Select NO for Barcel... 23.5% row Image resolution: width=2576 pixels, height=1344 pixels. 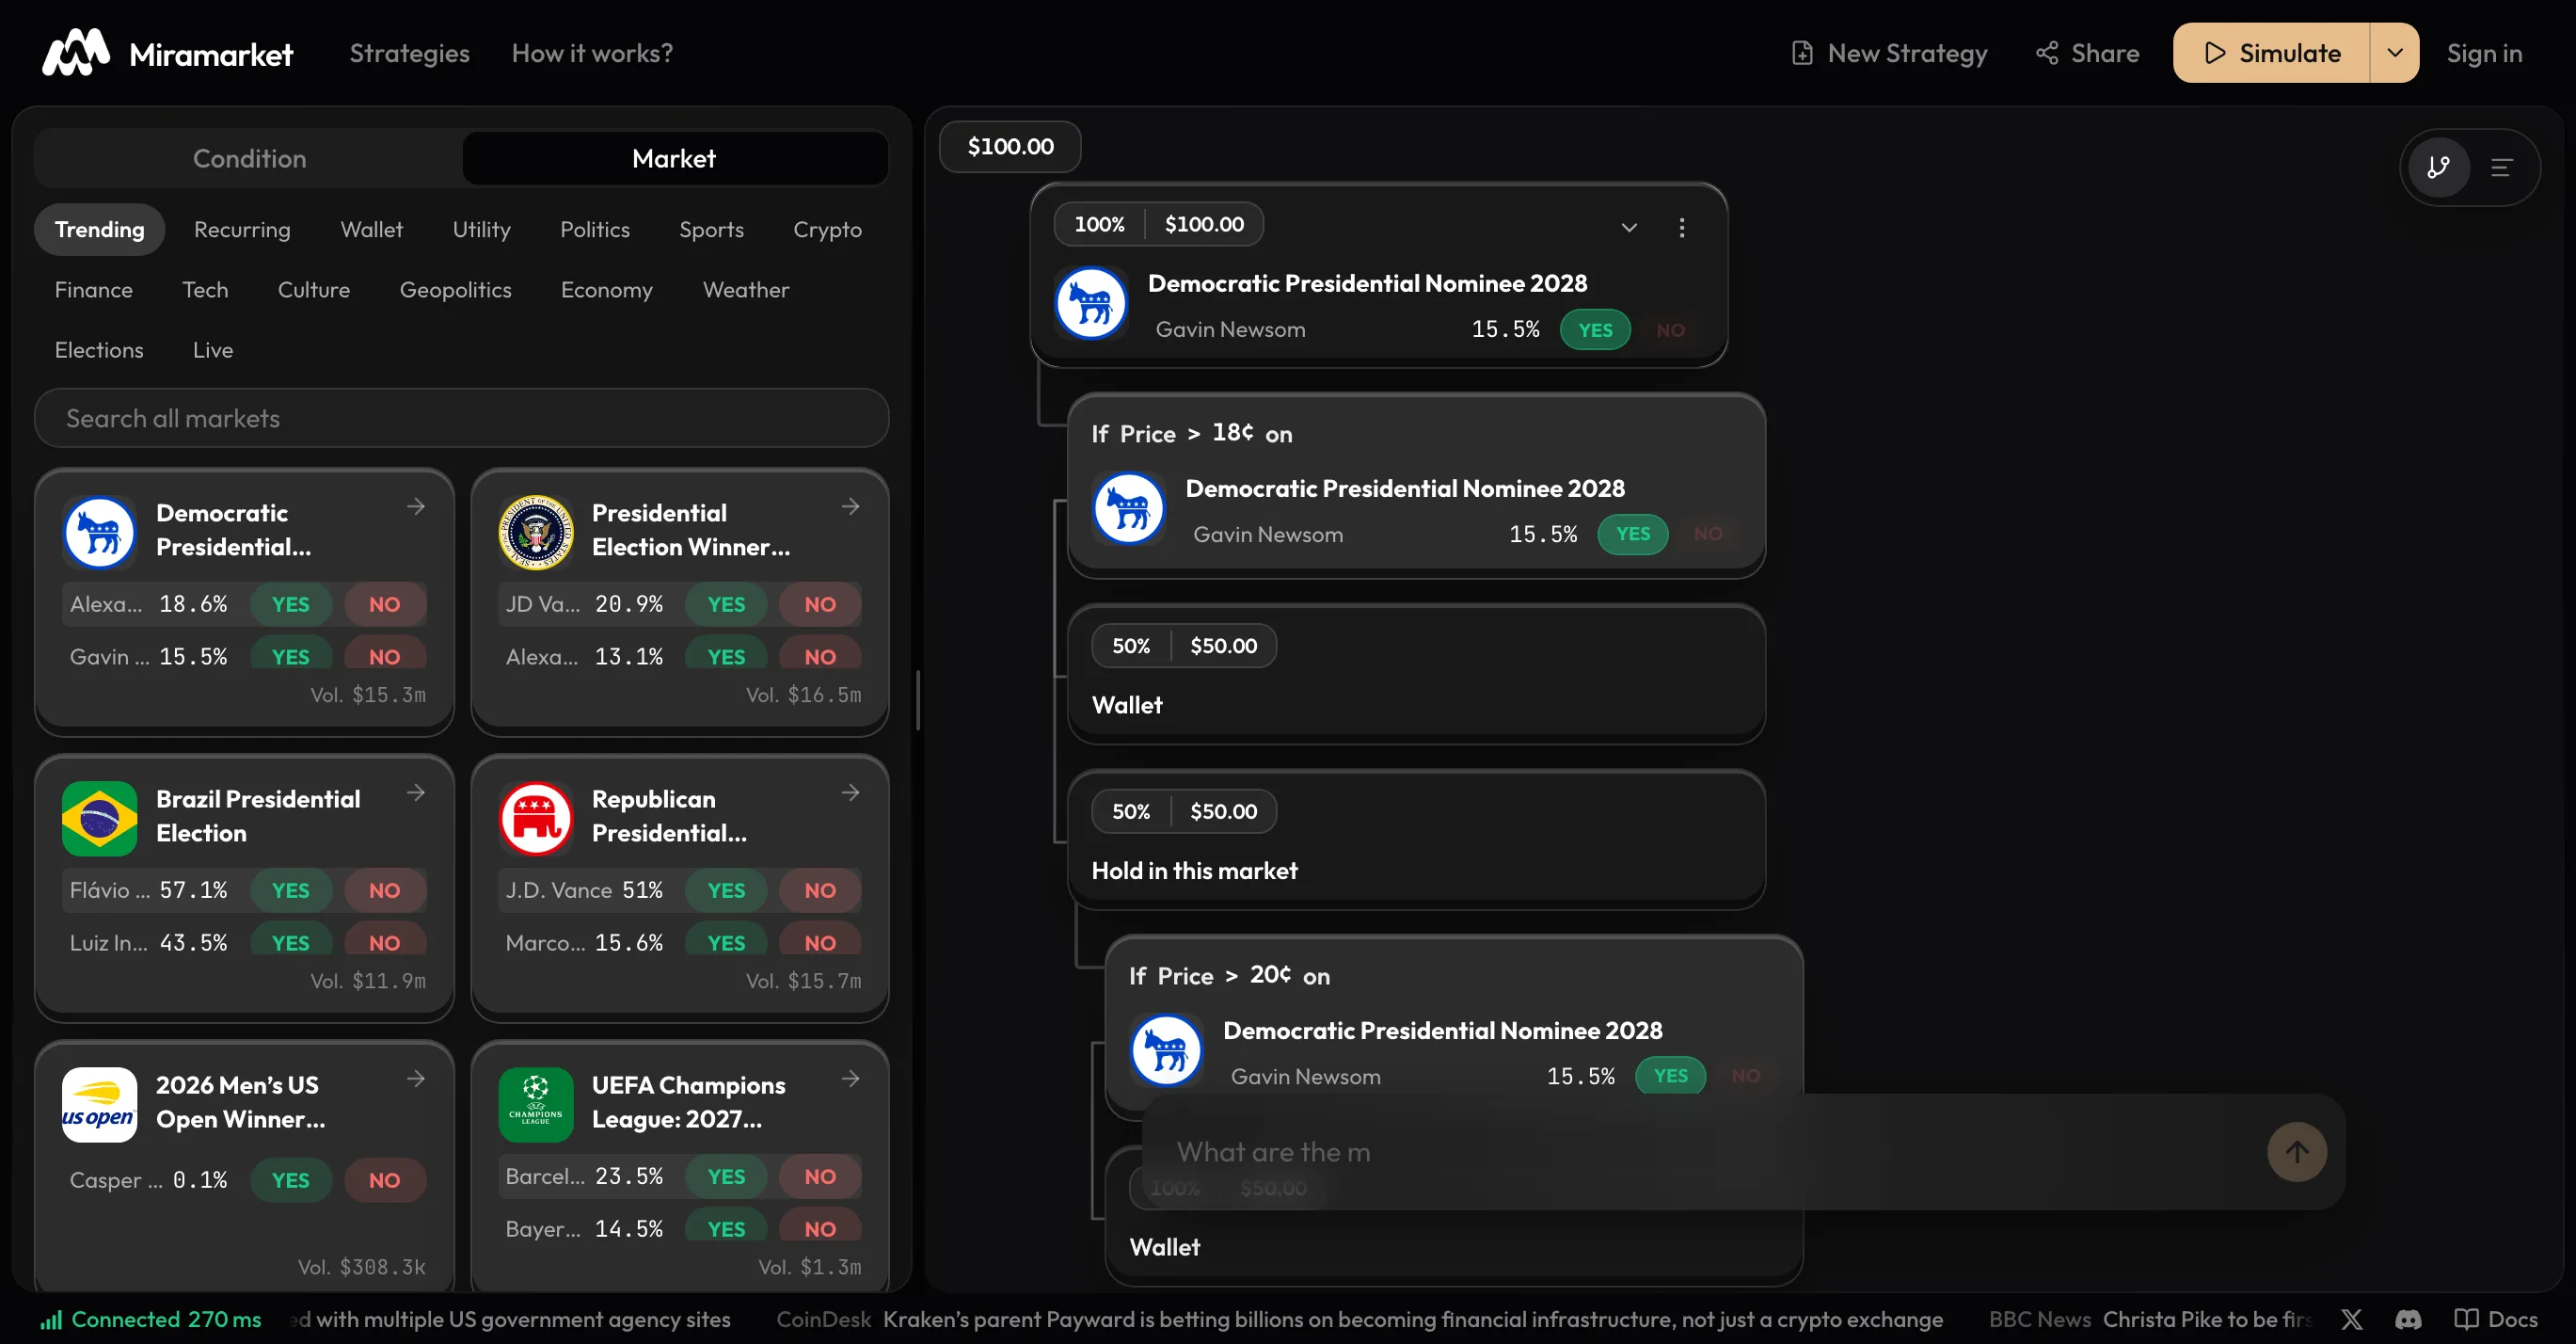coord(820,1176)
